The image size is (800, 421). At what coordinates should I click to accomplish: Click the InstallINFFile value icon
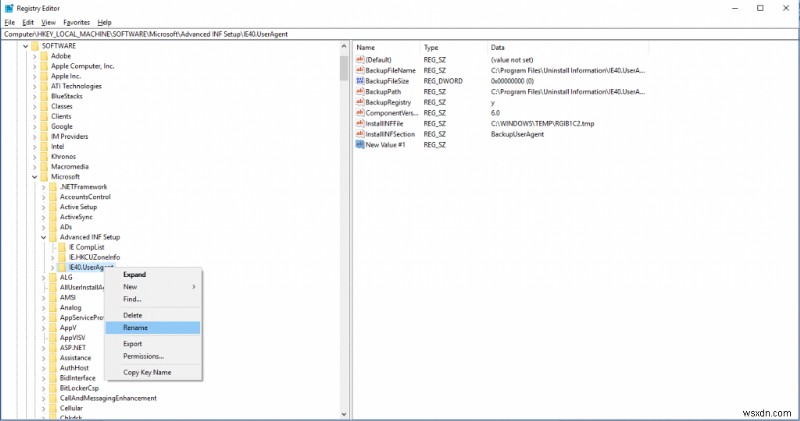click(360, 124)
